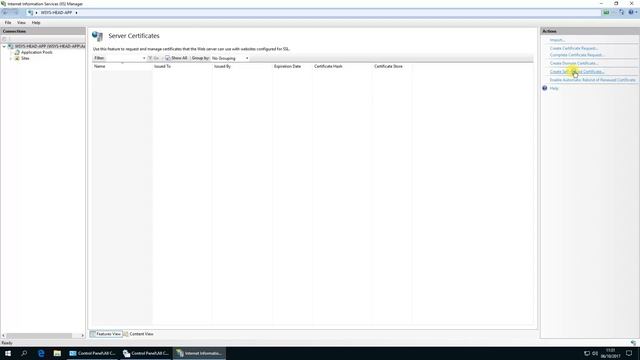This screenshot has width=640, height=360.
Task: Open the Group by No Grouping dropdown
Action: point(230,58)
